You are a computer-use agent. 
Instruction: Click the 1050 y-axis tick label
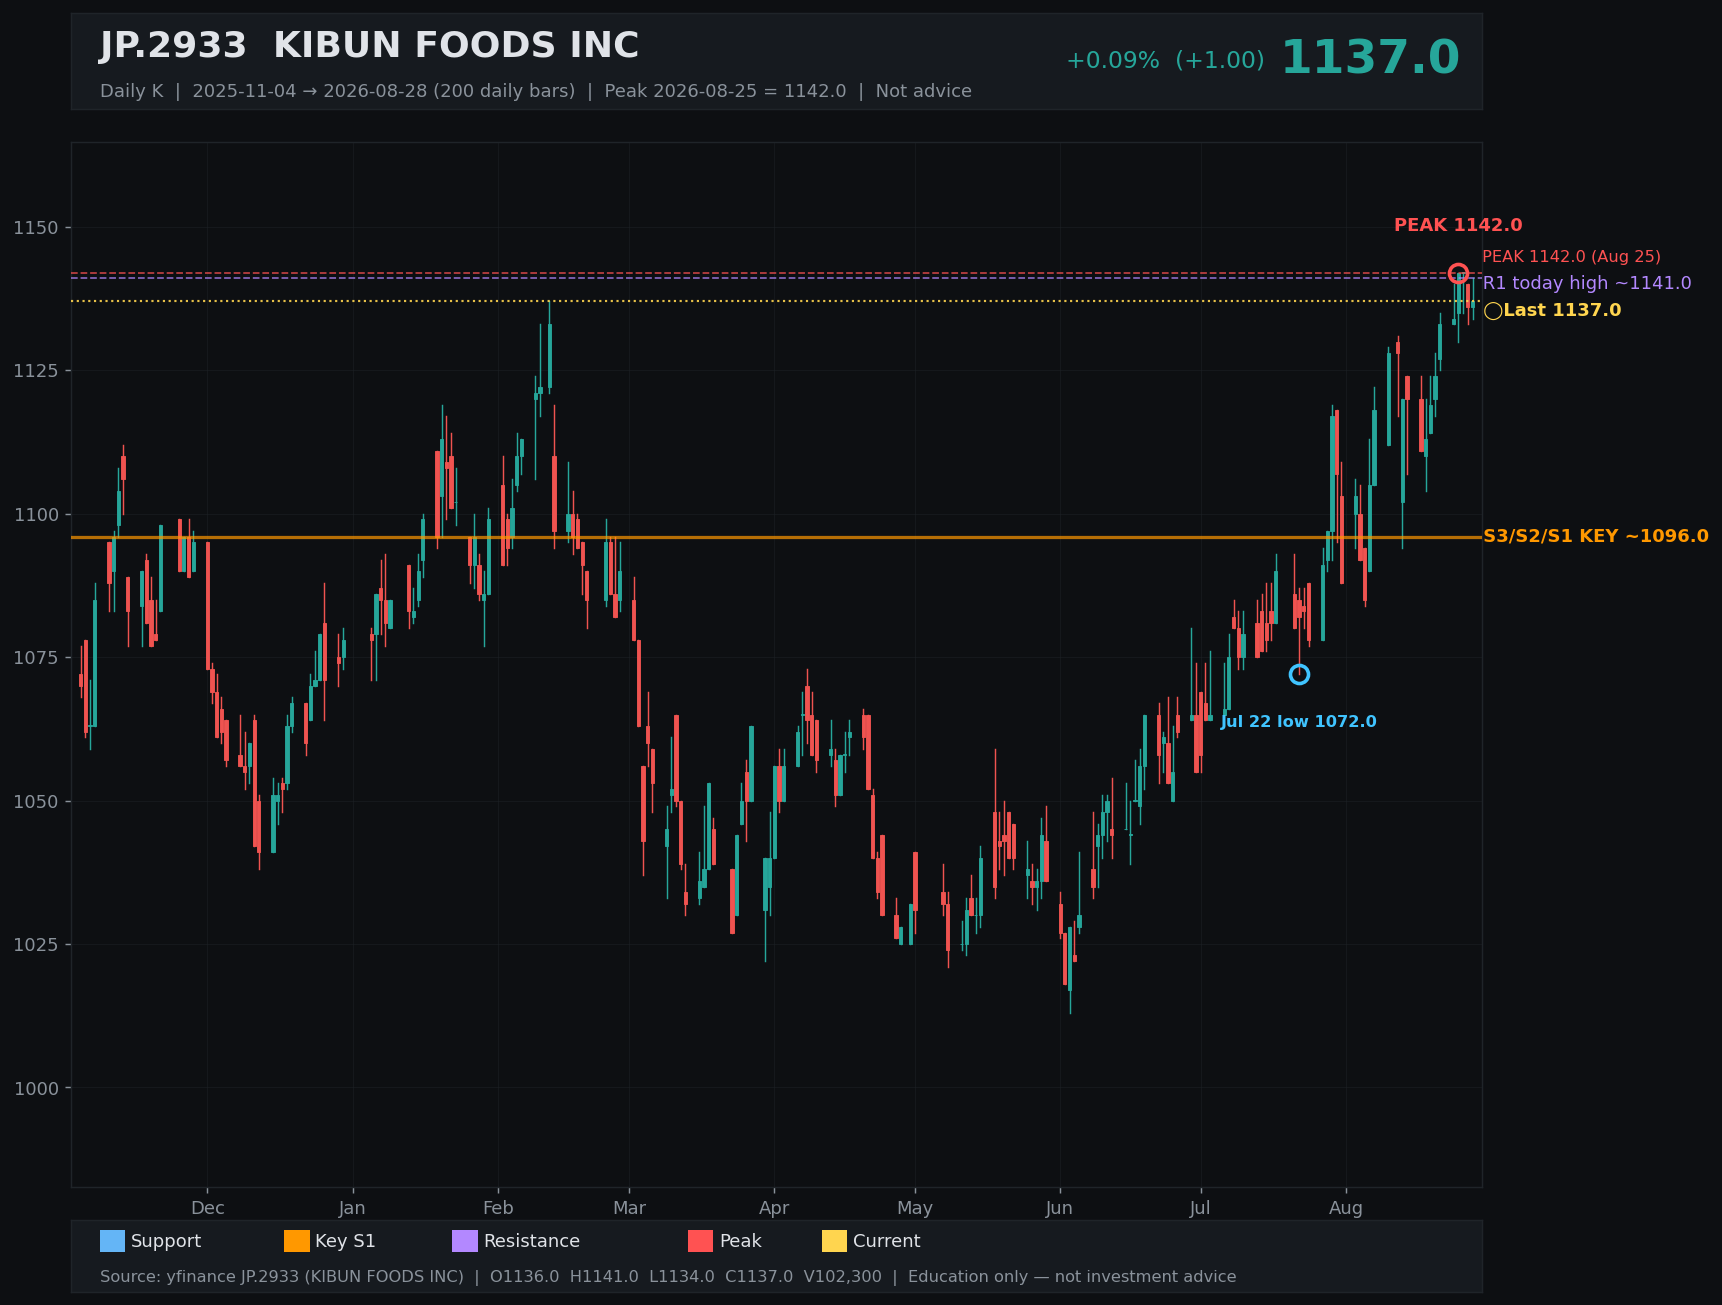coord(36,802)
